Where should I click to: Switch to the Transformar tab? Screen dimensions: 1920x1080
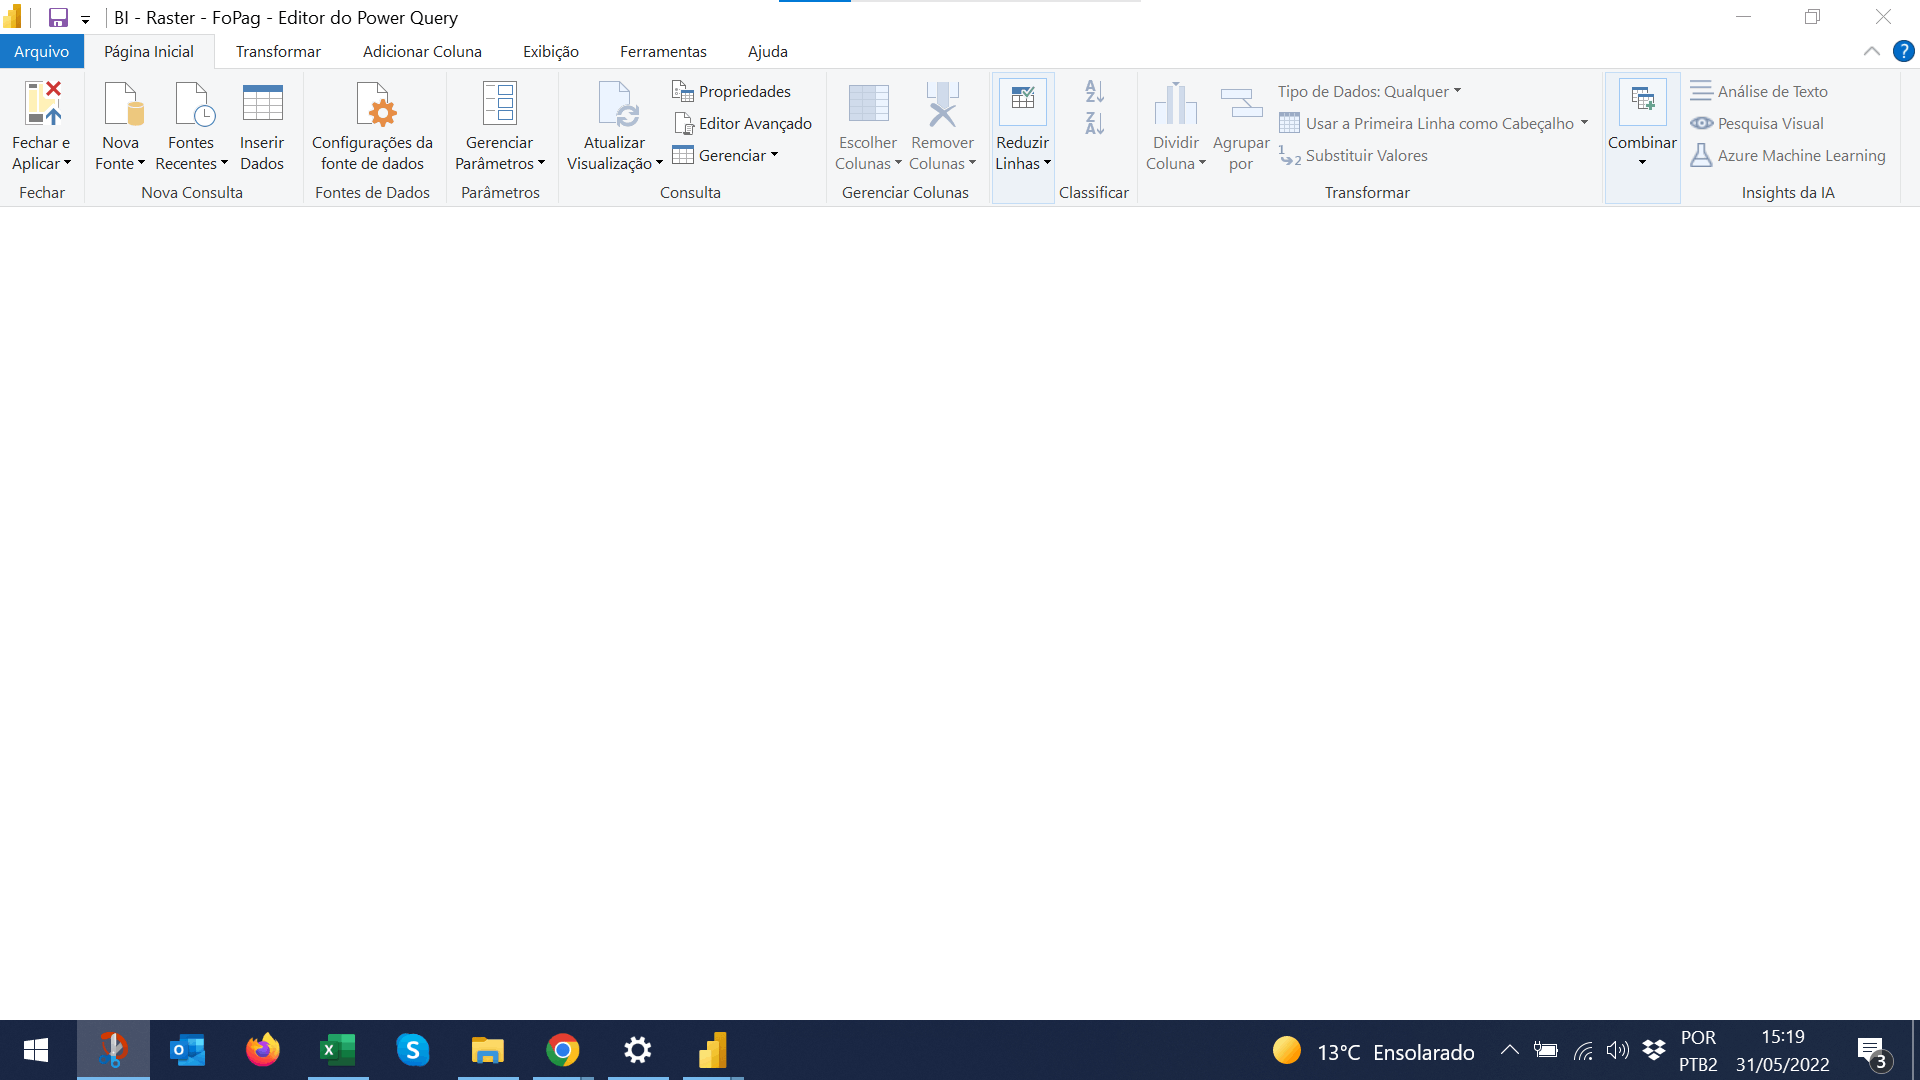tap(278, 51)
